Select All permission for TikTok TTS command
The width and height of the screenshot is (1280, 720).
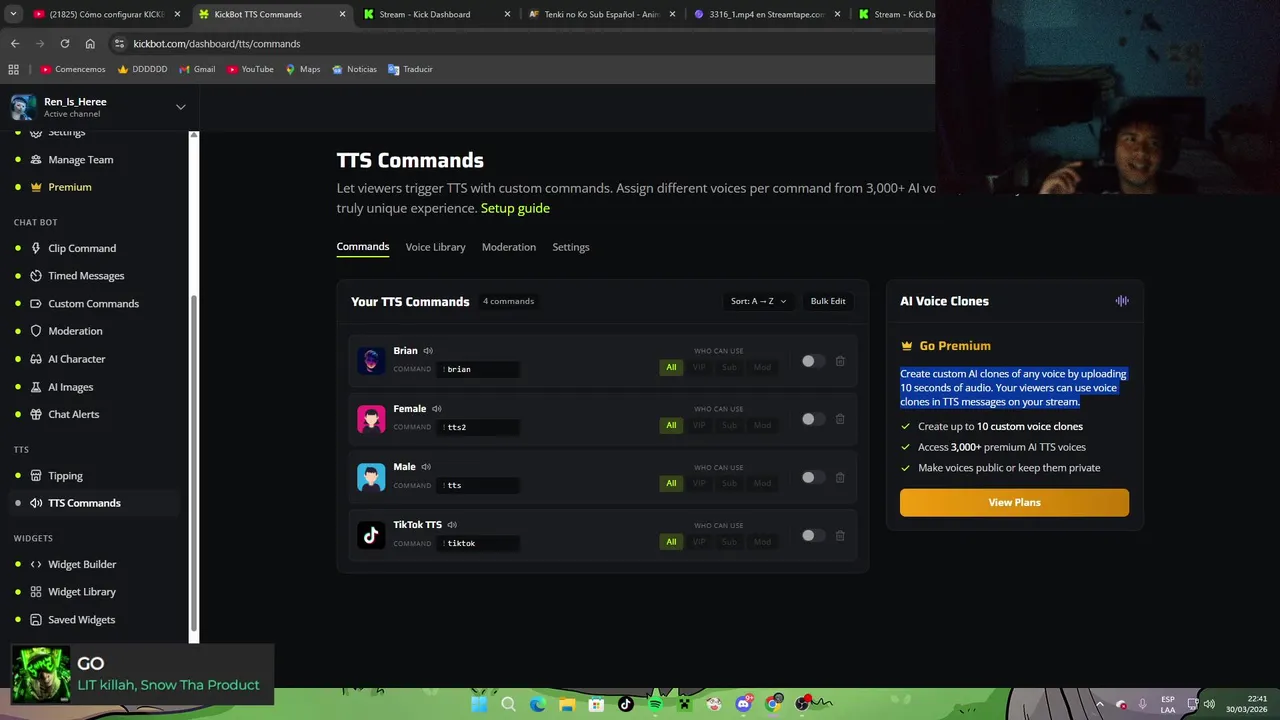coord(671,541)
